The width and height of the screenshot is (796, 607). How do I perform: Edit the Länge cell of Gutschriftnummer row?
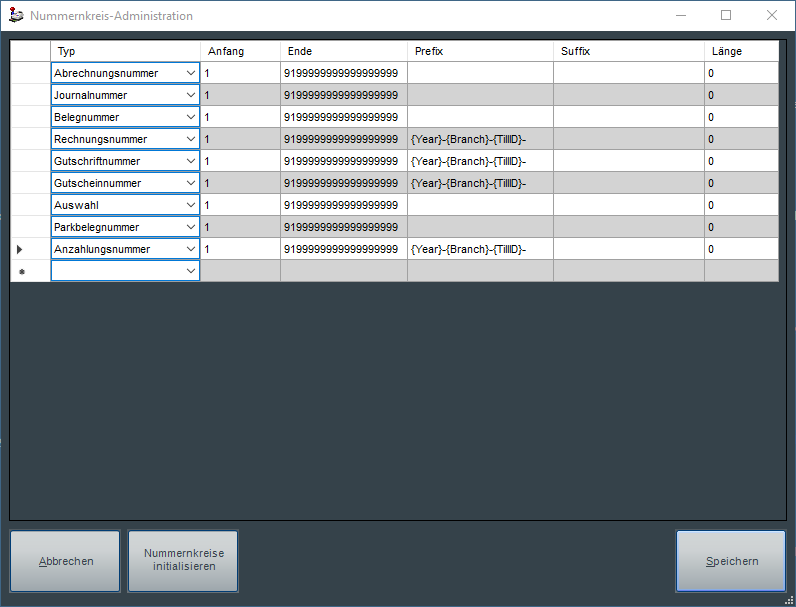tap(740, 161)
